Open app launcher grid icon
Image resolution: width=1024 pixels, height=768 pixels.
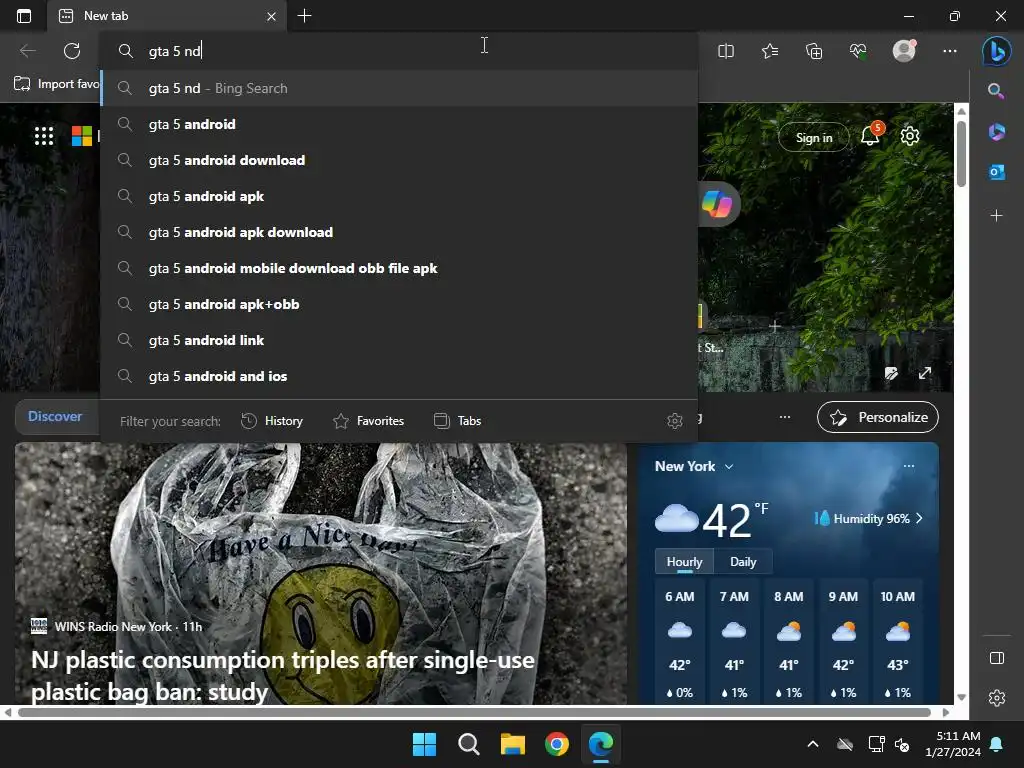click(x=44, y=136)
